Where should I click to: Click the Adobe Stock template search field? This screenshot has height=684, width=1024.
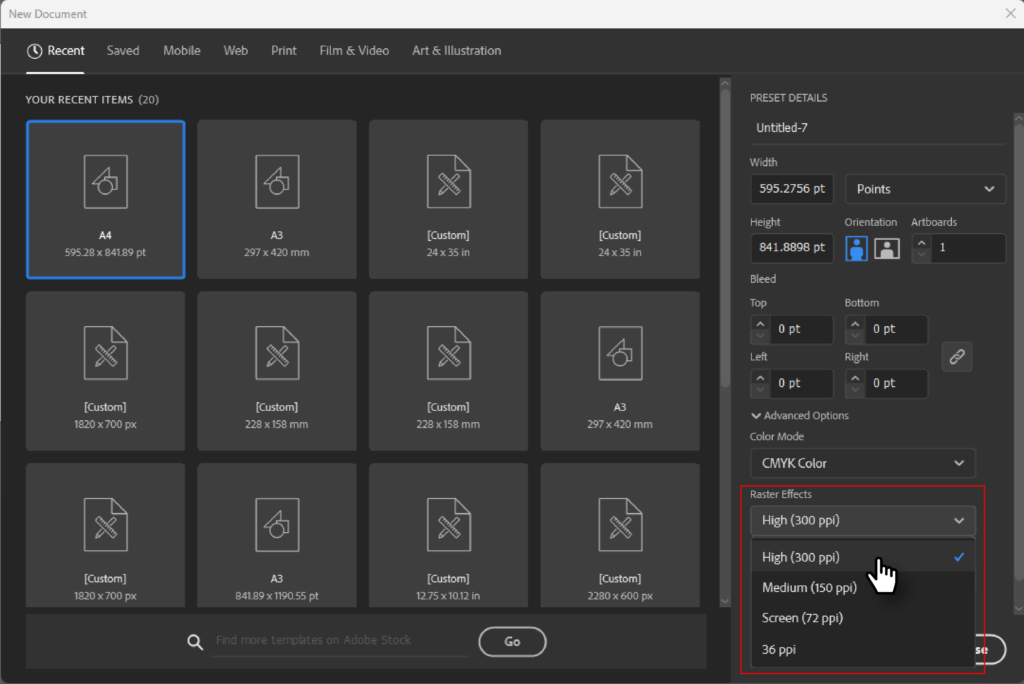(x=340, y=640)
